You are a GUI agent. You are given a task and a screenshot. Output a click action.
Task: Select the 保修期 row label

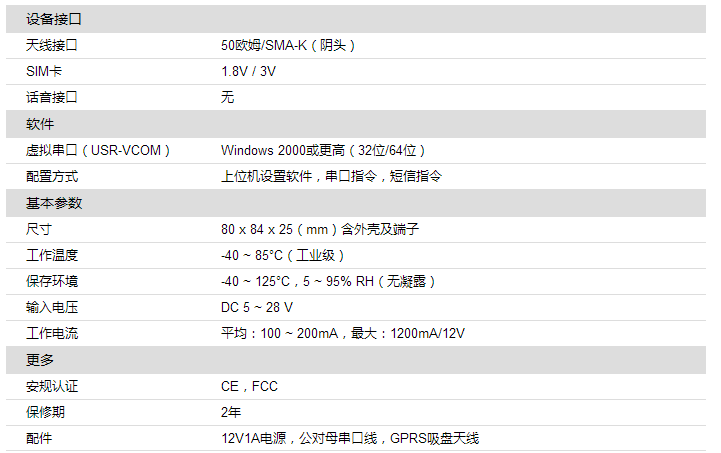point(45,412)
